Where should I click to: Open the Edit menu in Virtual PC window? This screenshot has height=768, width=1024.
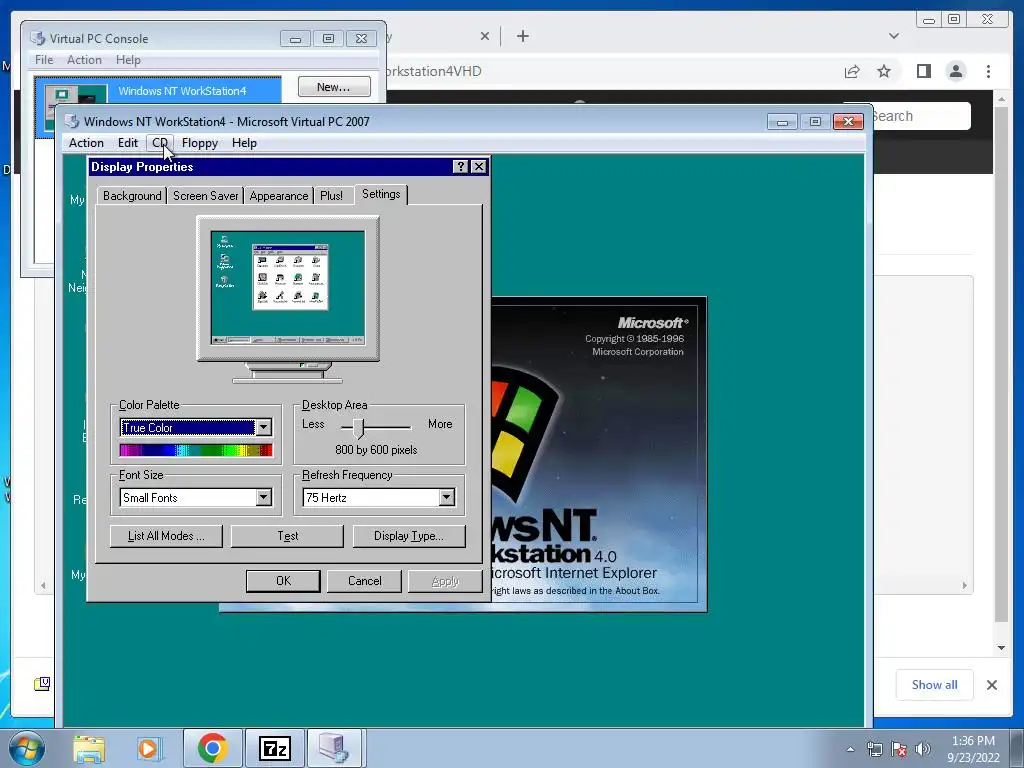(x=127, y=143)
